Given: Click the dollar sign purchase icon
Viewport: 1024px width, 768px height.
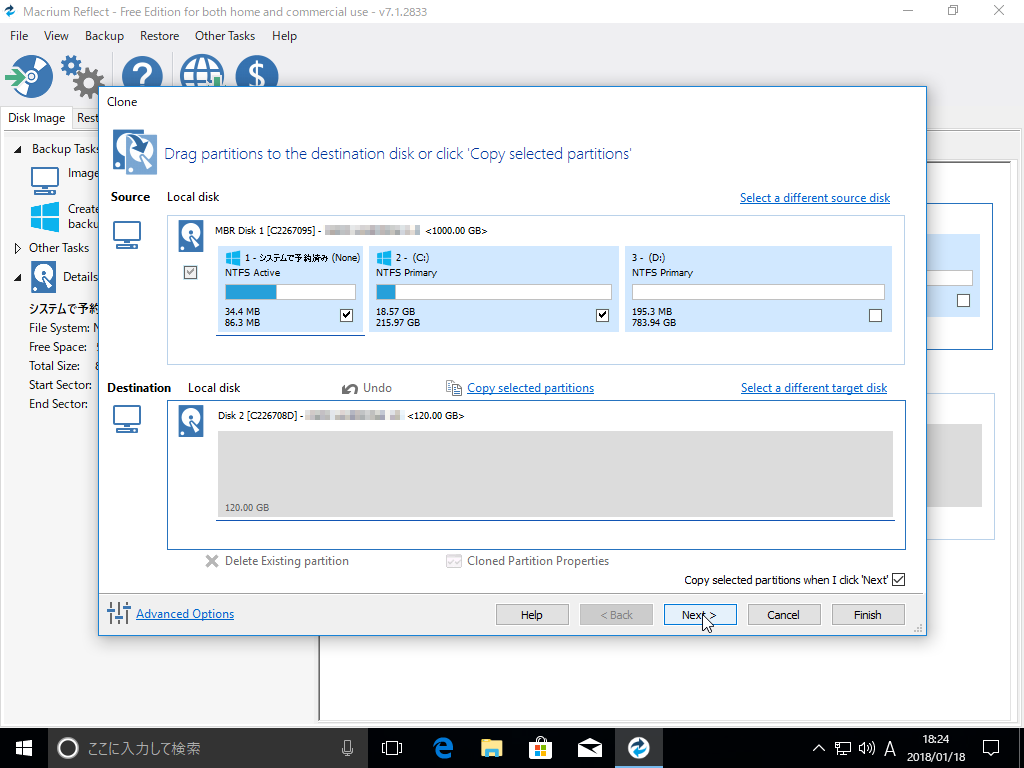Looking at the screenshot, I should [257, 71].
